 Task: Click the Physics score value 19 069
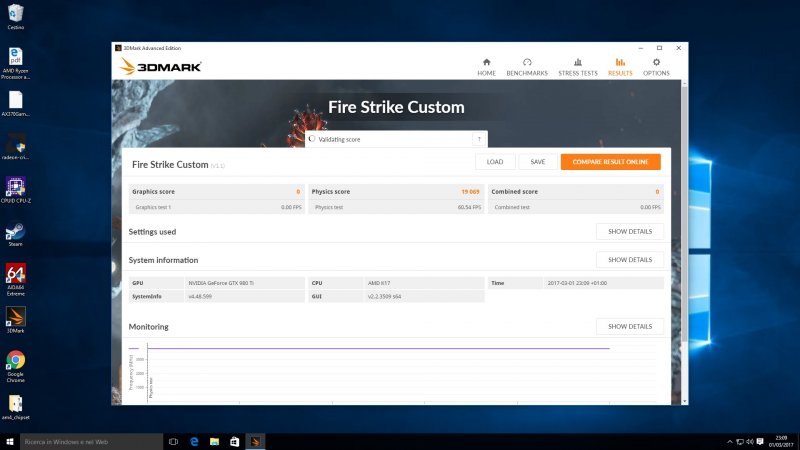click(470, 192)
